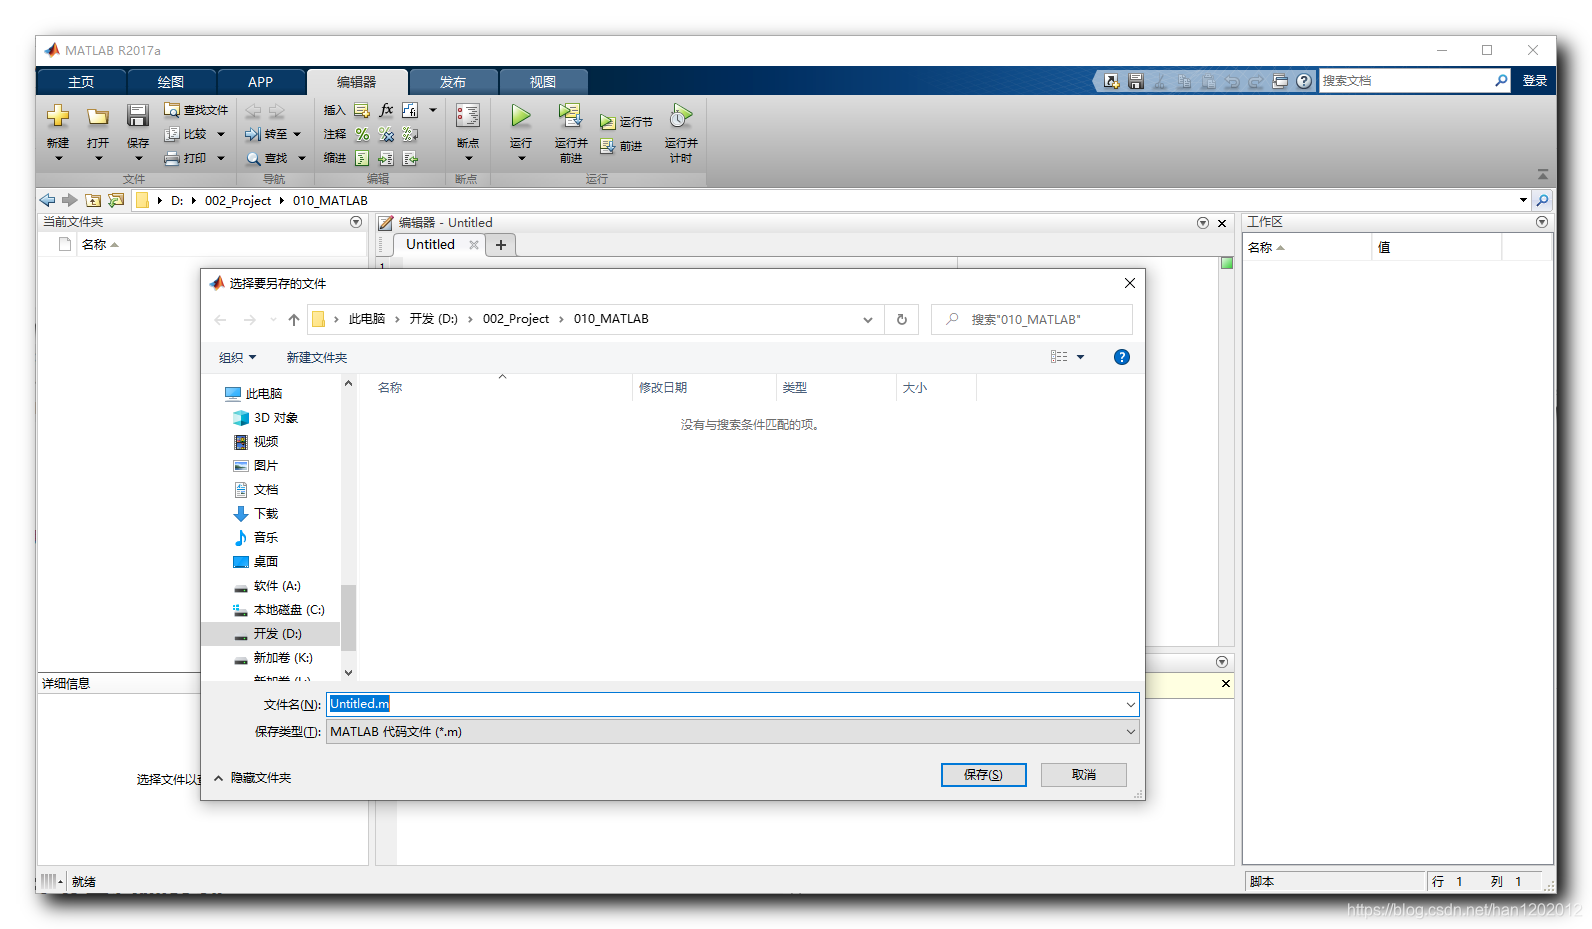Click the floppy disk Save (保存) icon
This screenshot has width=1592, height=929.
(138, 117)
